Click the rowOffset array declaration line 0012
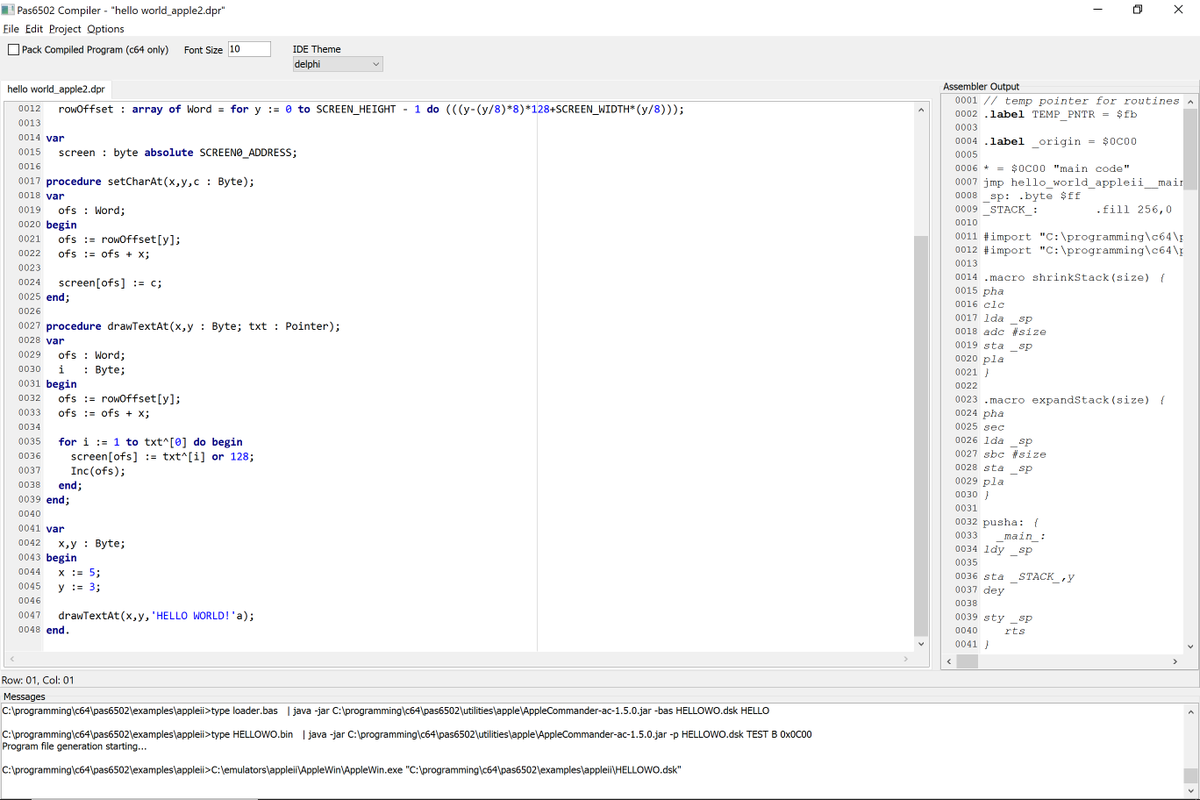 [371, 109]
